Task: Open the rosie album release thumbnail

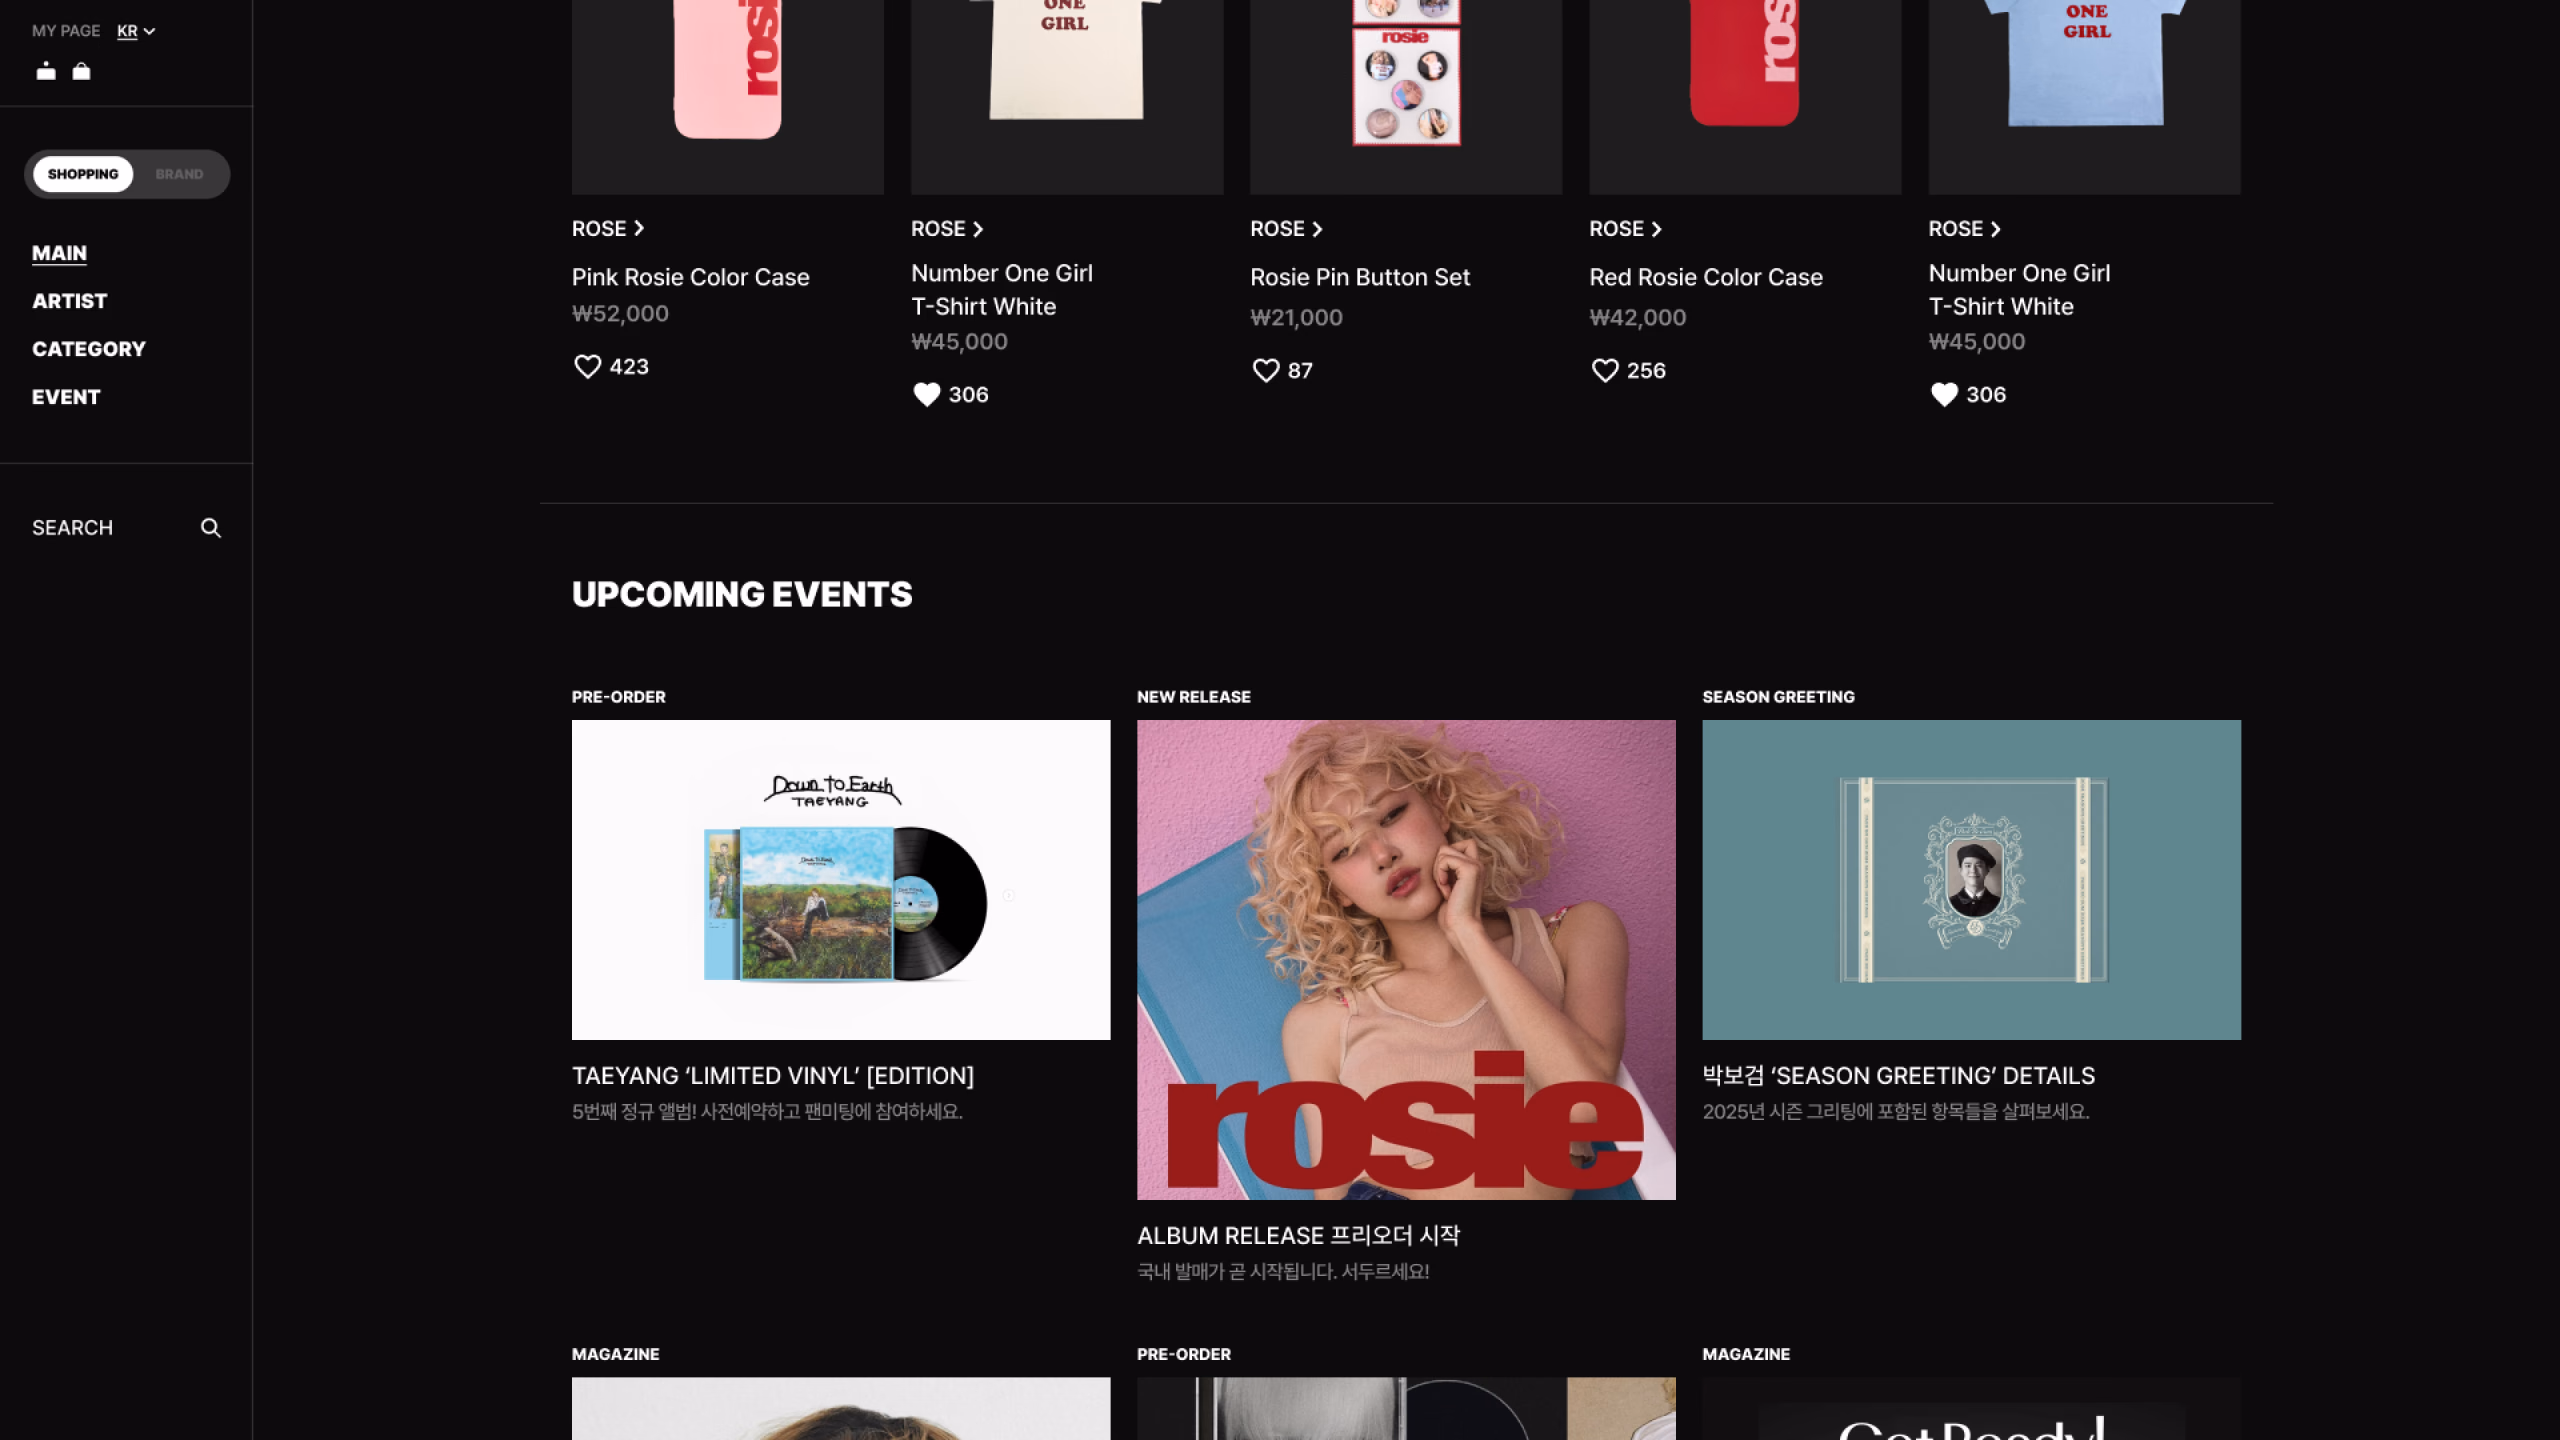Action: (x=1406, y=960)
